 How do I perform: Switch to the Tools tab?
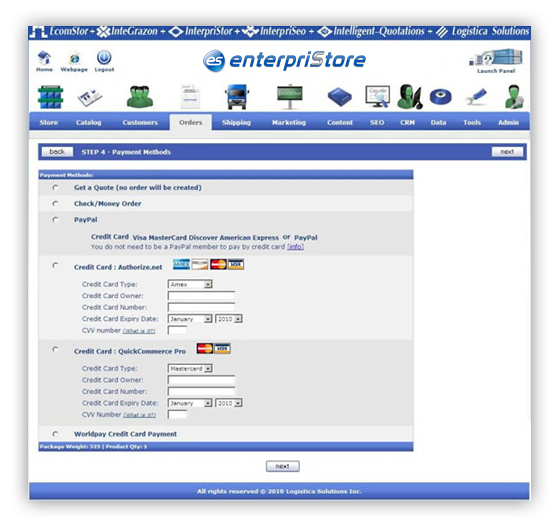[472, 122]
